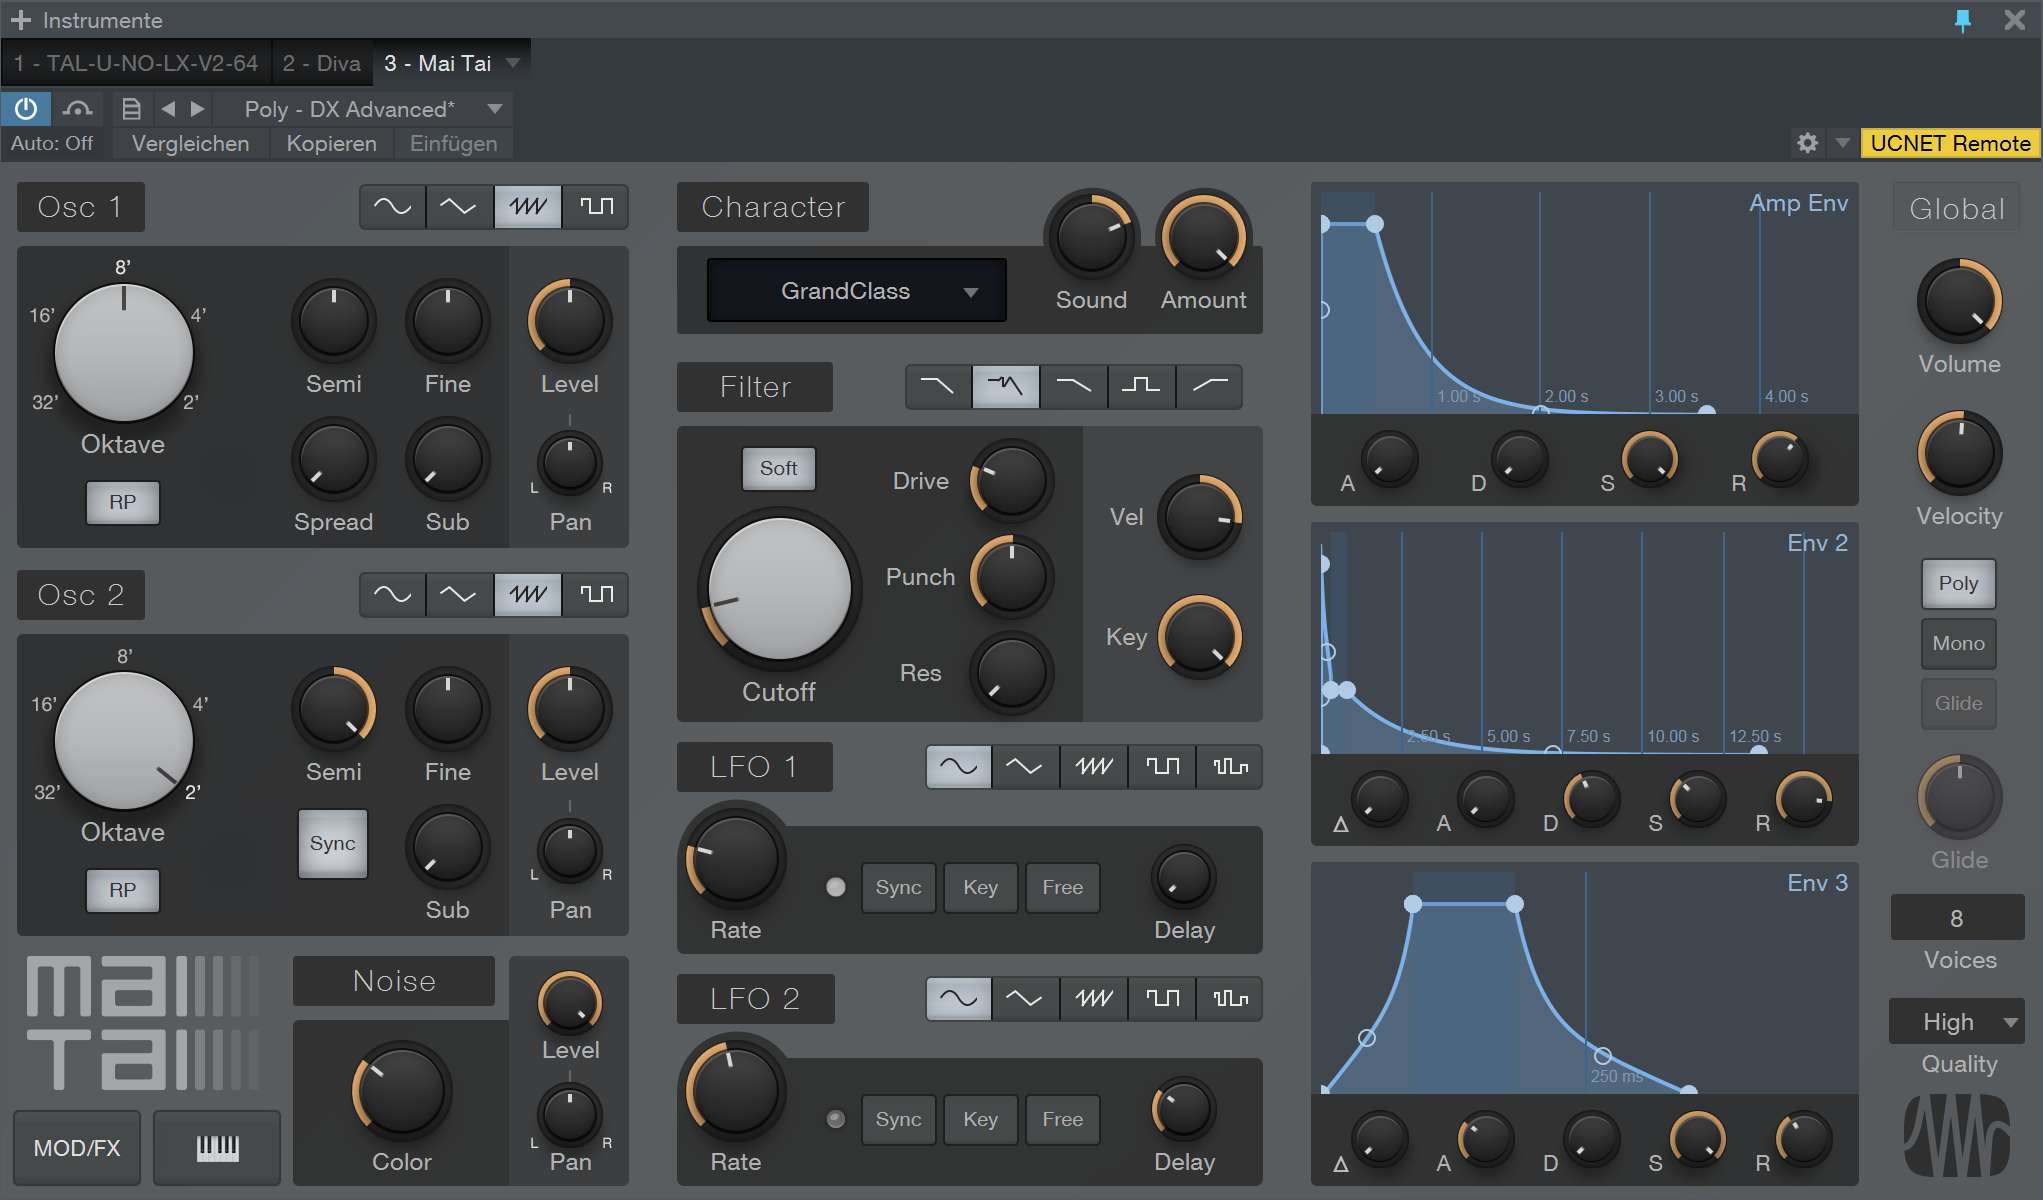Click the filter Cutoff knob
Screen dimensions: 2043x1200
(779, 588)
